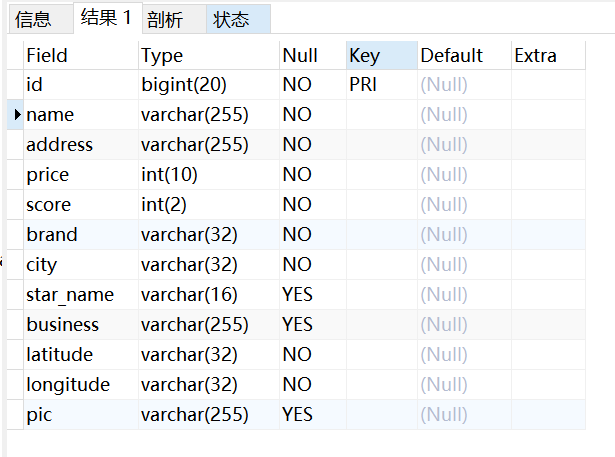Select the brand field cell
This screenshot has width=615, height=457.
click(x=81, y=235)
